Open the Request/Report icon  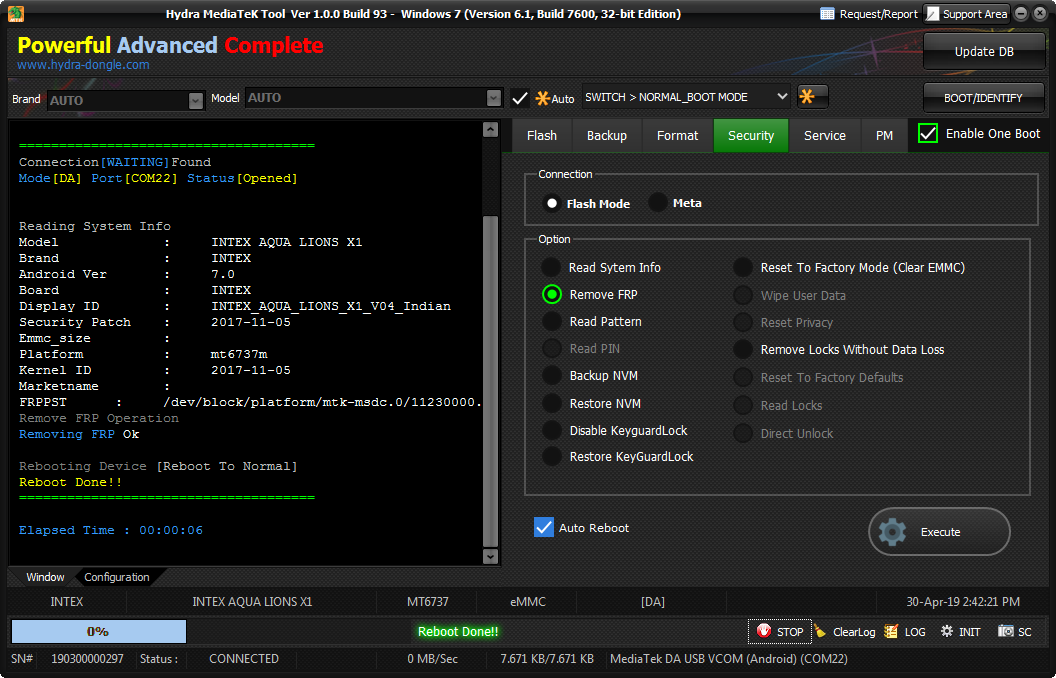tap(828, 14)
